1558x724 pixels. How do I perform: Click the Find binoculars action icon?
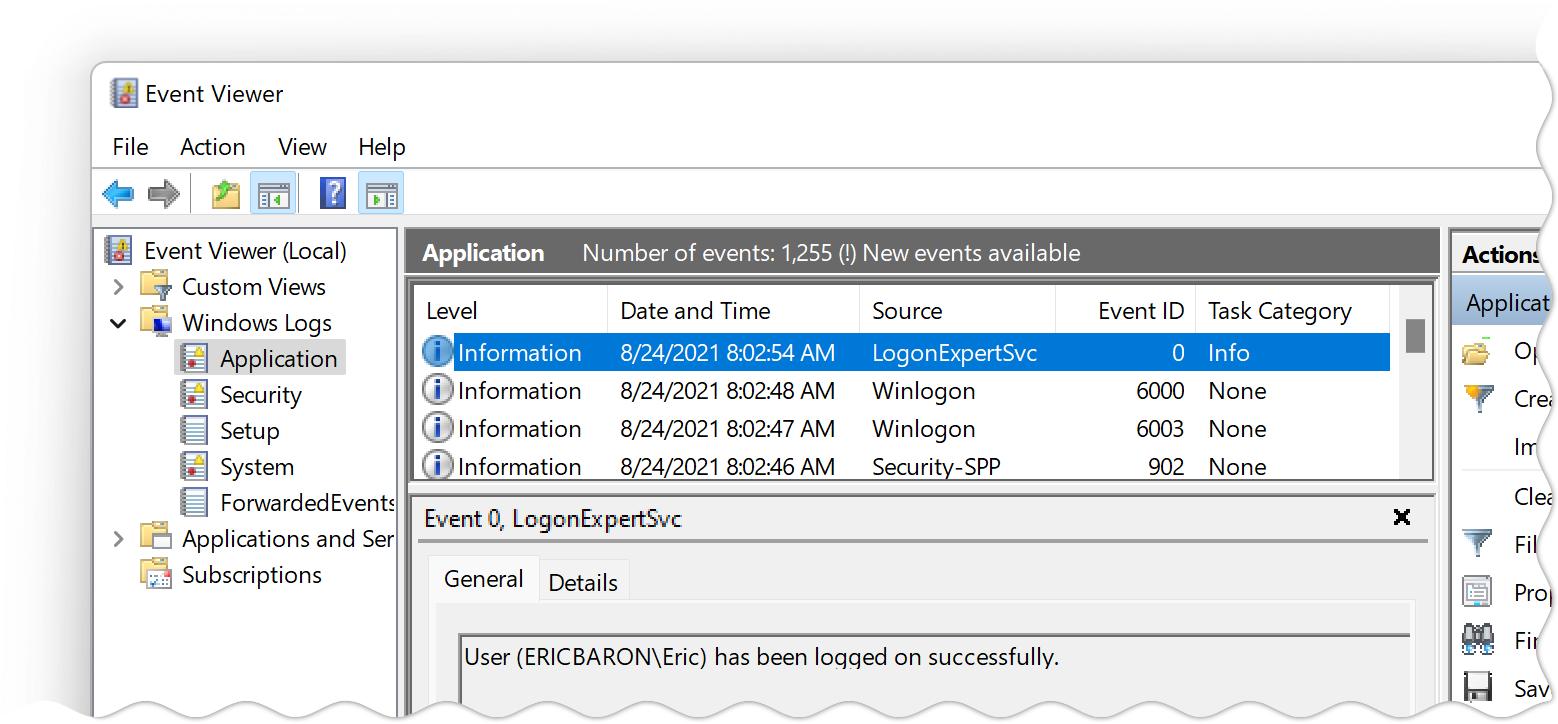point(1477,639)
